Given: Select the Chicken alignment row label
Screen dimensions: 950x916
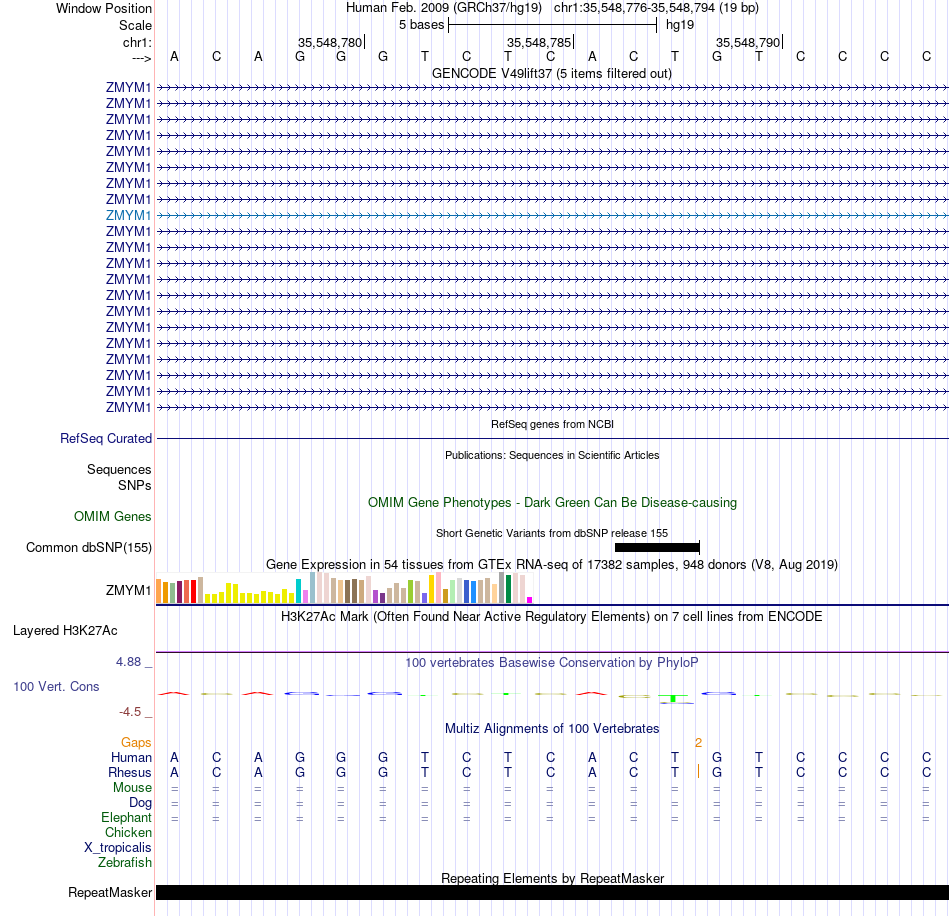Looking at the screenshot, I should click(128, 832).
